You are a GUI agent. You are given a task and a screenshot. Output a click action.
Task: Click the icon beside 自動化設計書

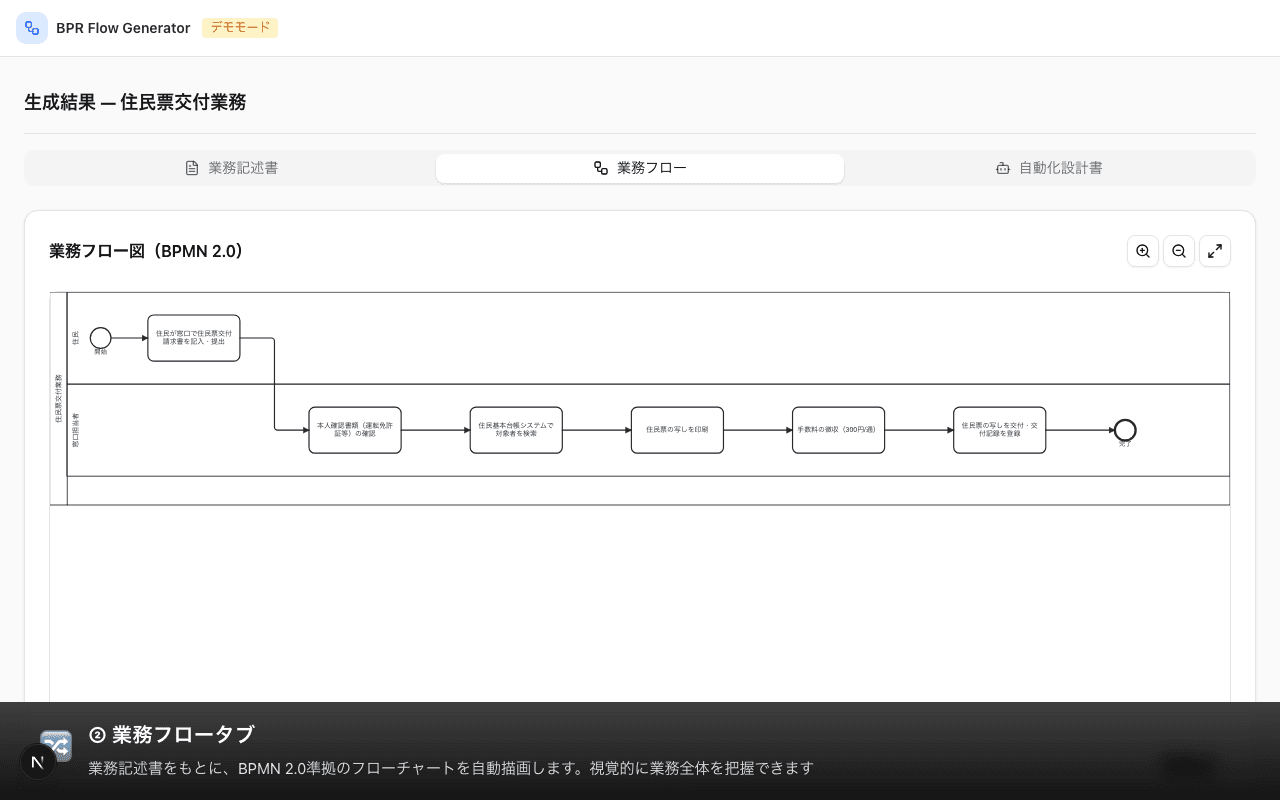(1003, 168)
